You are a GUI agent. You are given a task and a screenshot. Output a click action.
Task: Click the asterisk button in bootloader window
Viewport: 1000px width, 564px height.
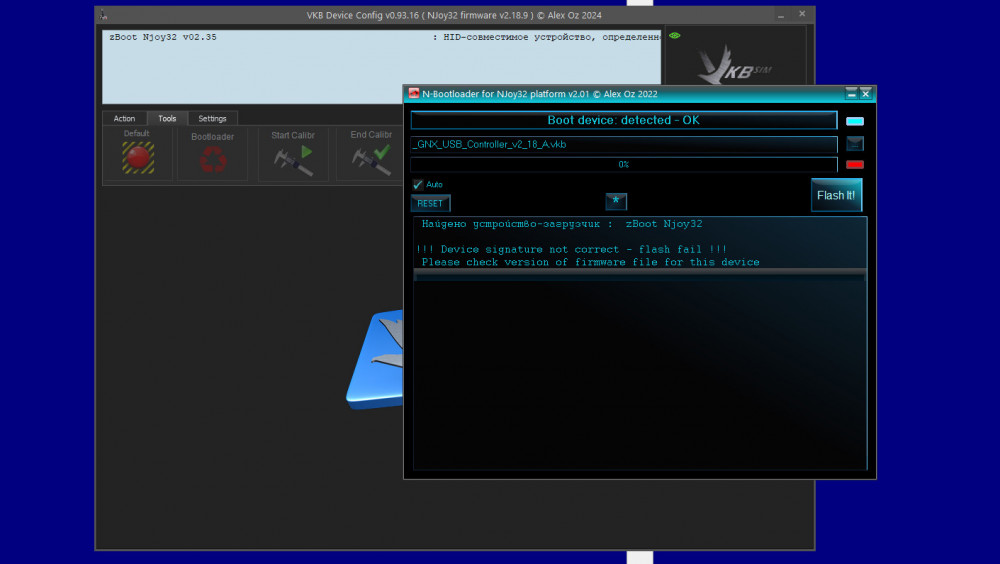(616, 201)
